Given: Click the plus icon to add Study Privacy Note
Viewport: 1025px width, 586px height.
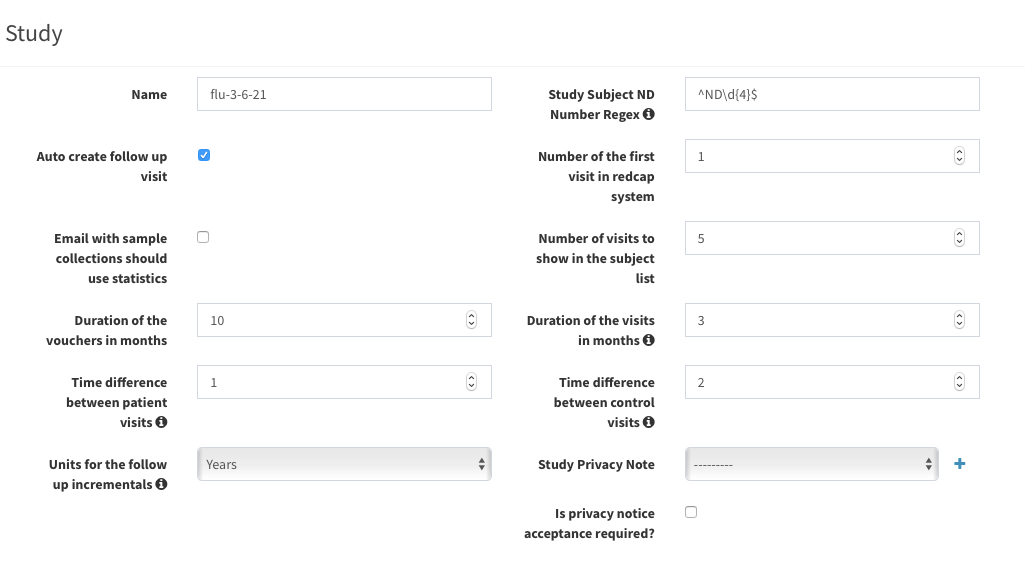Looking at the screenshot, I should point(960,464).
